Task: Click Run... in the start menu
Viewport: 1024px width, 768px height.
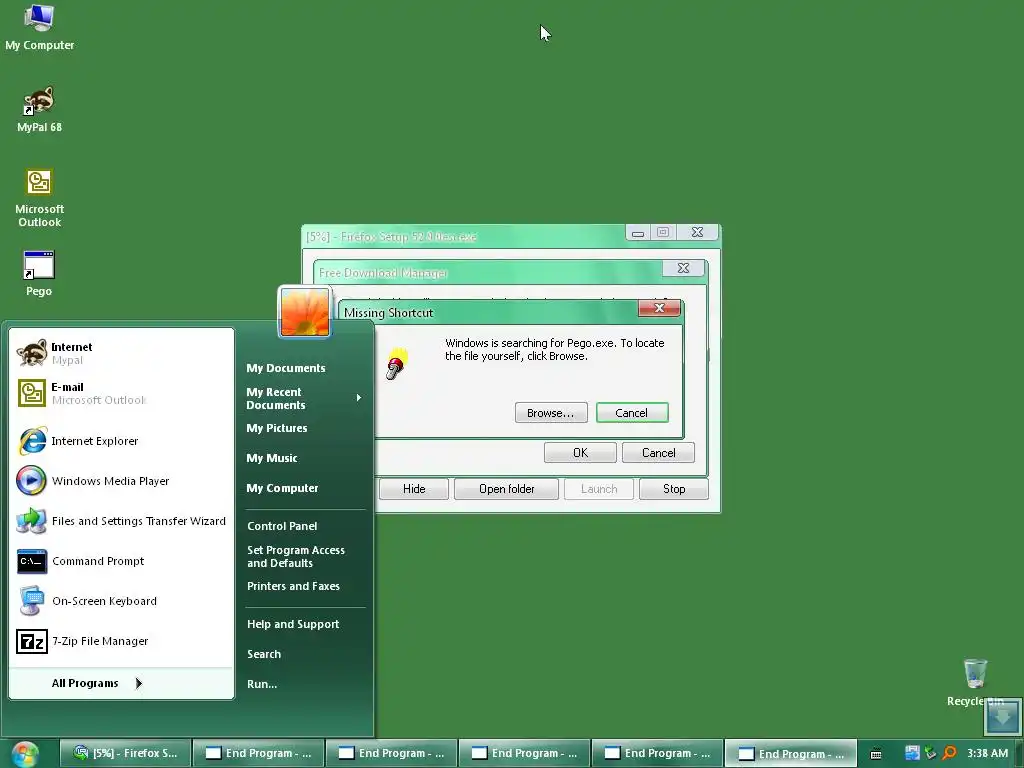Action: click(262, 684)
